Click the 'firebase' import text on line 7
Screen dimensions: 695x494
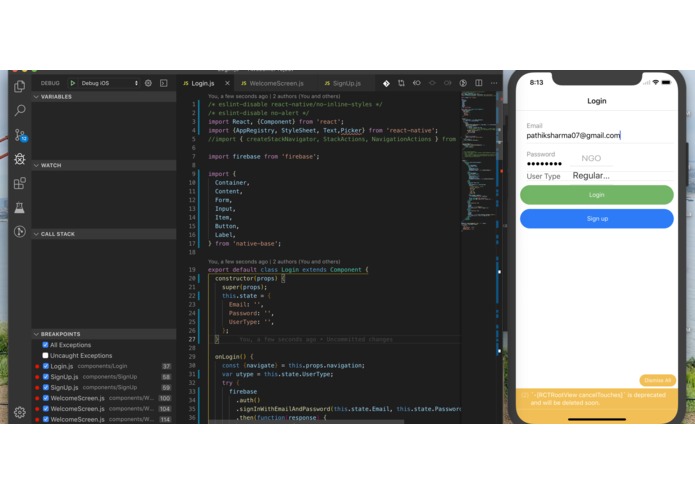tap(299, 156)
